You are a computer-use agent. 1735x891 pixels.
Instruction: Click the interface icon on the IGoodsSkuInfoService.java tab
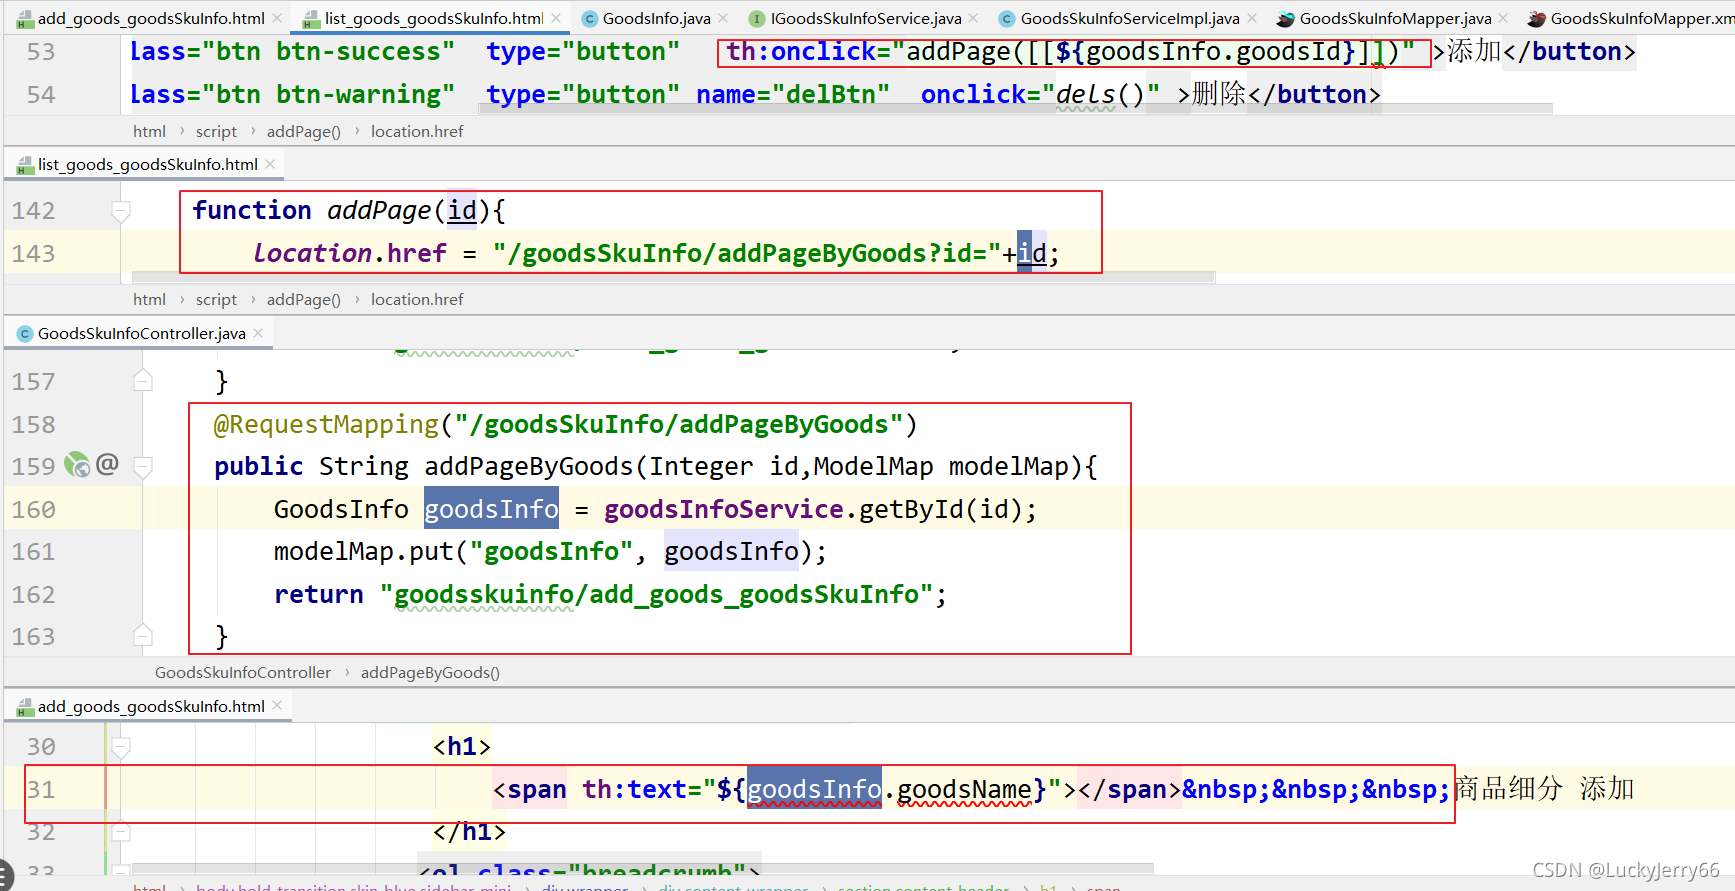[x=757, y=19]
